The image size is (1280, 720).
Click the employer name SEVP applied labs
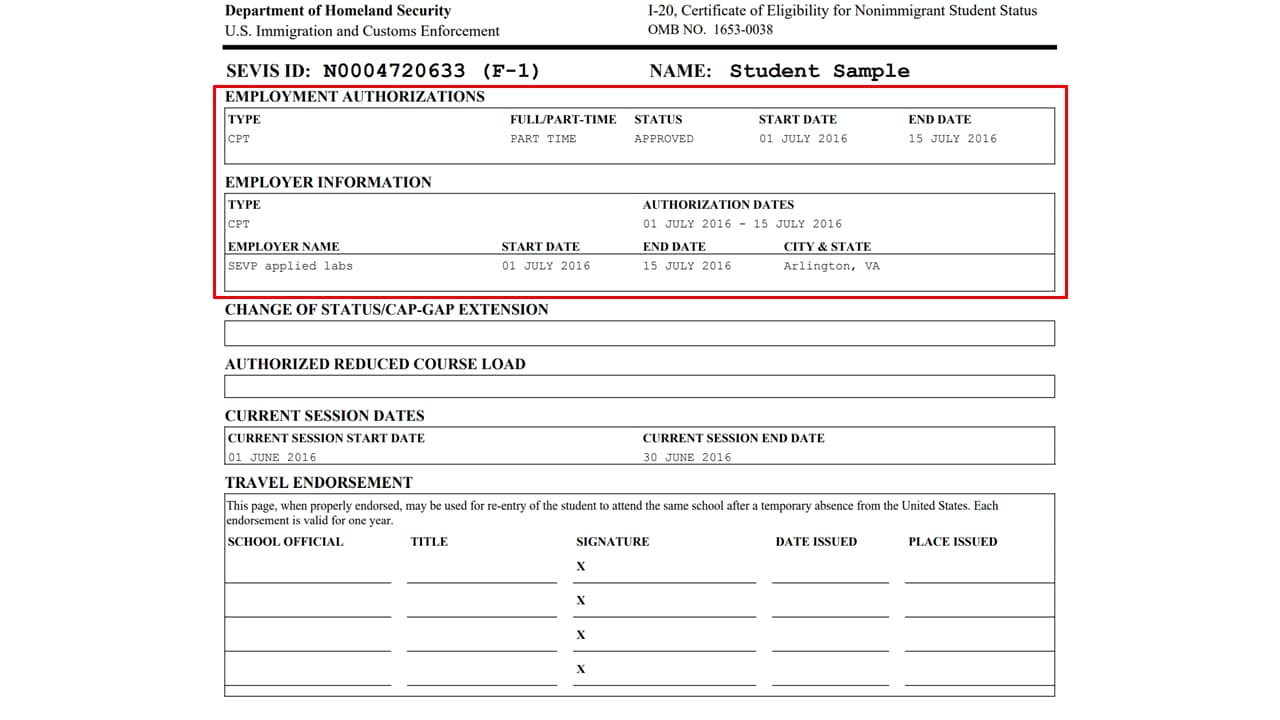click(x=286, y=266)
